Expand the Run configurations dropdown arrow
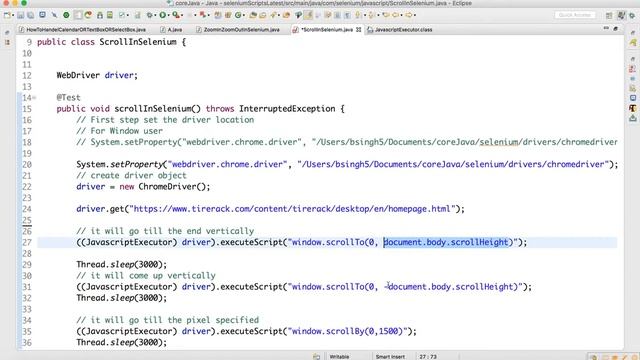 169,15
